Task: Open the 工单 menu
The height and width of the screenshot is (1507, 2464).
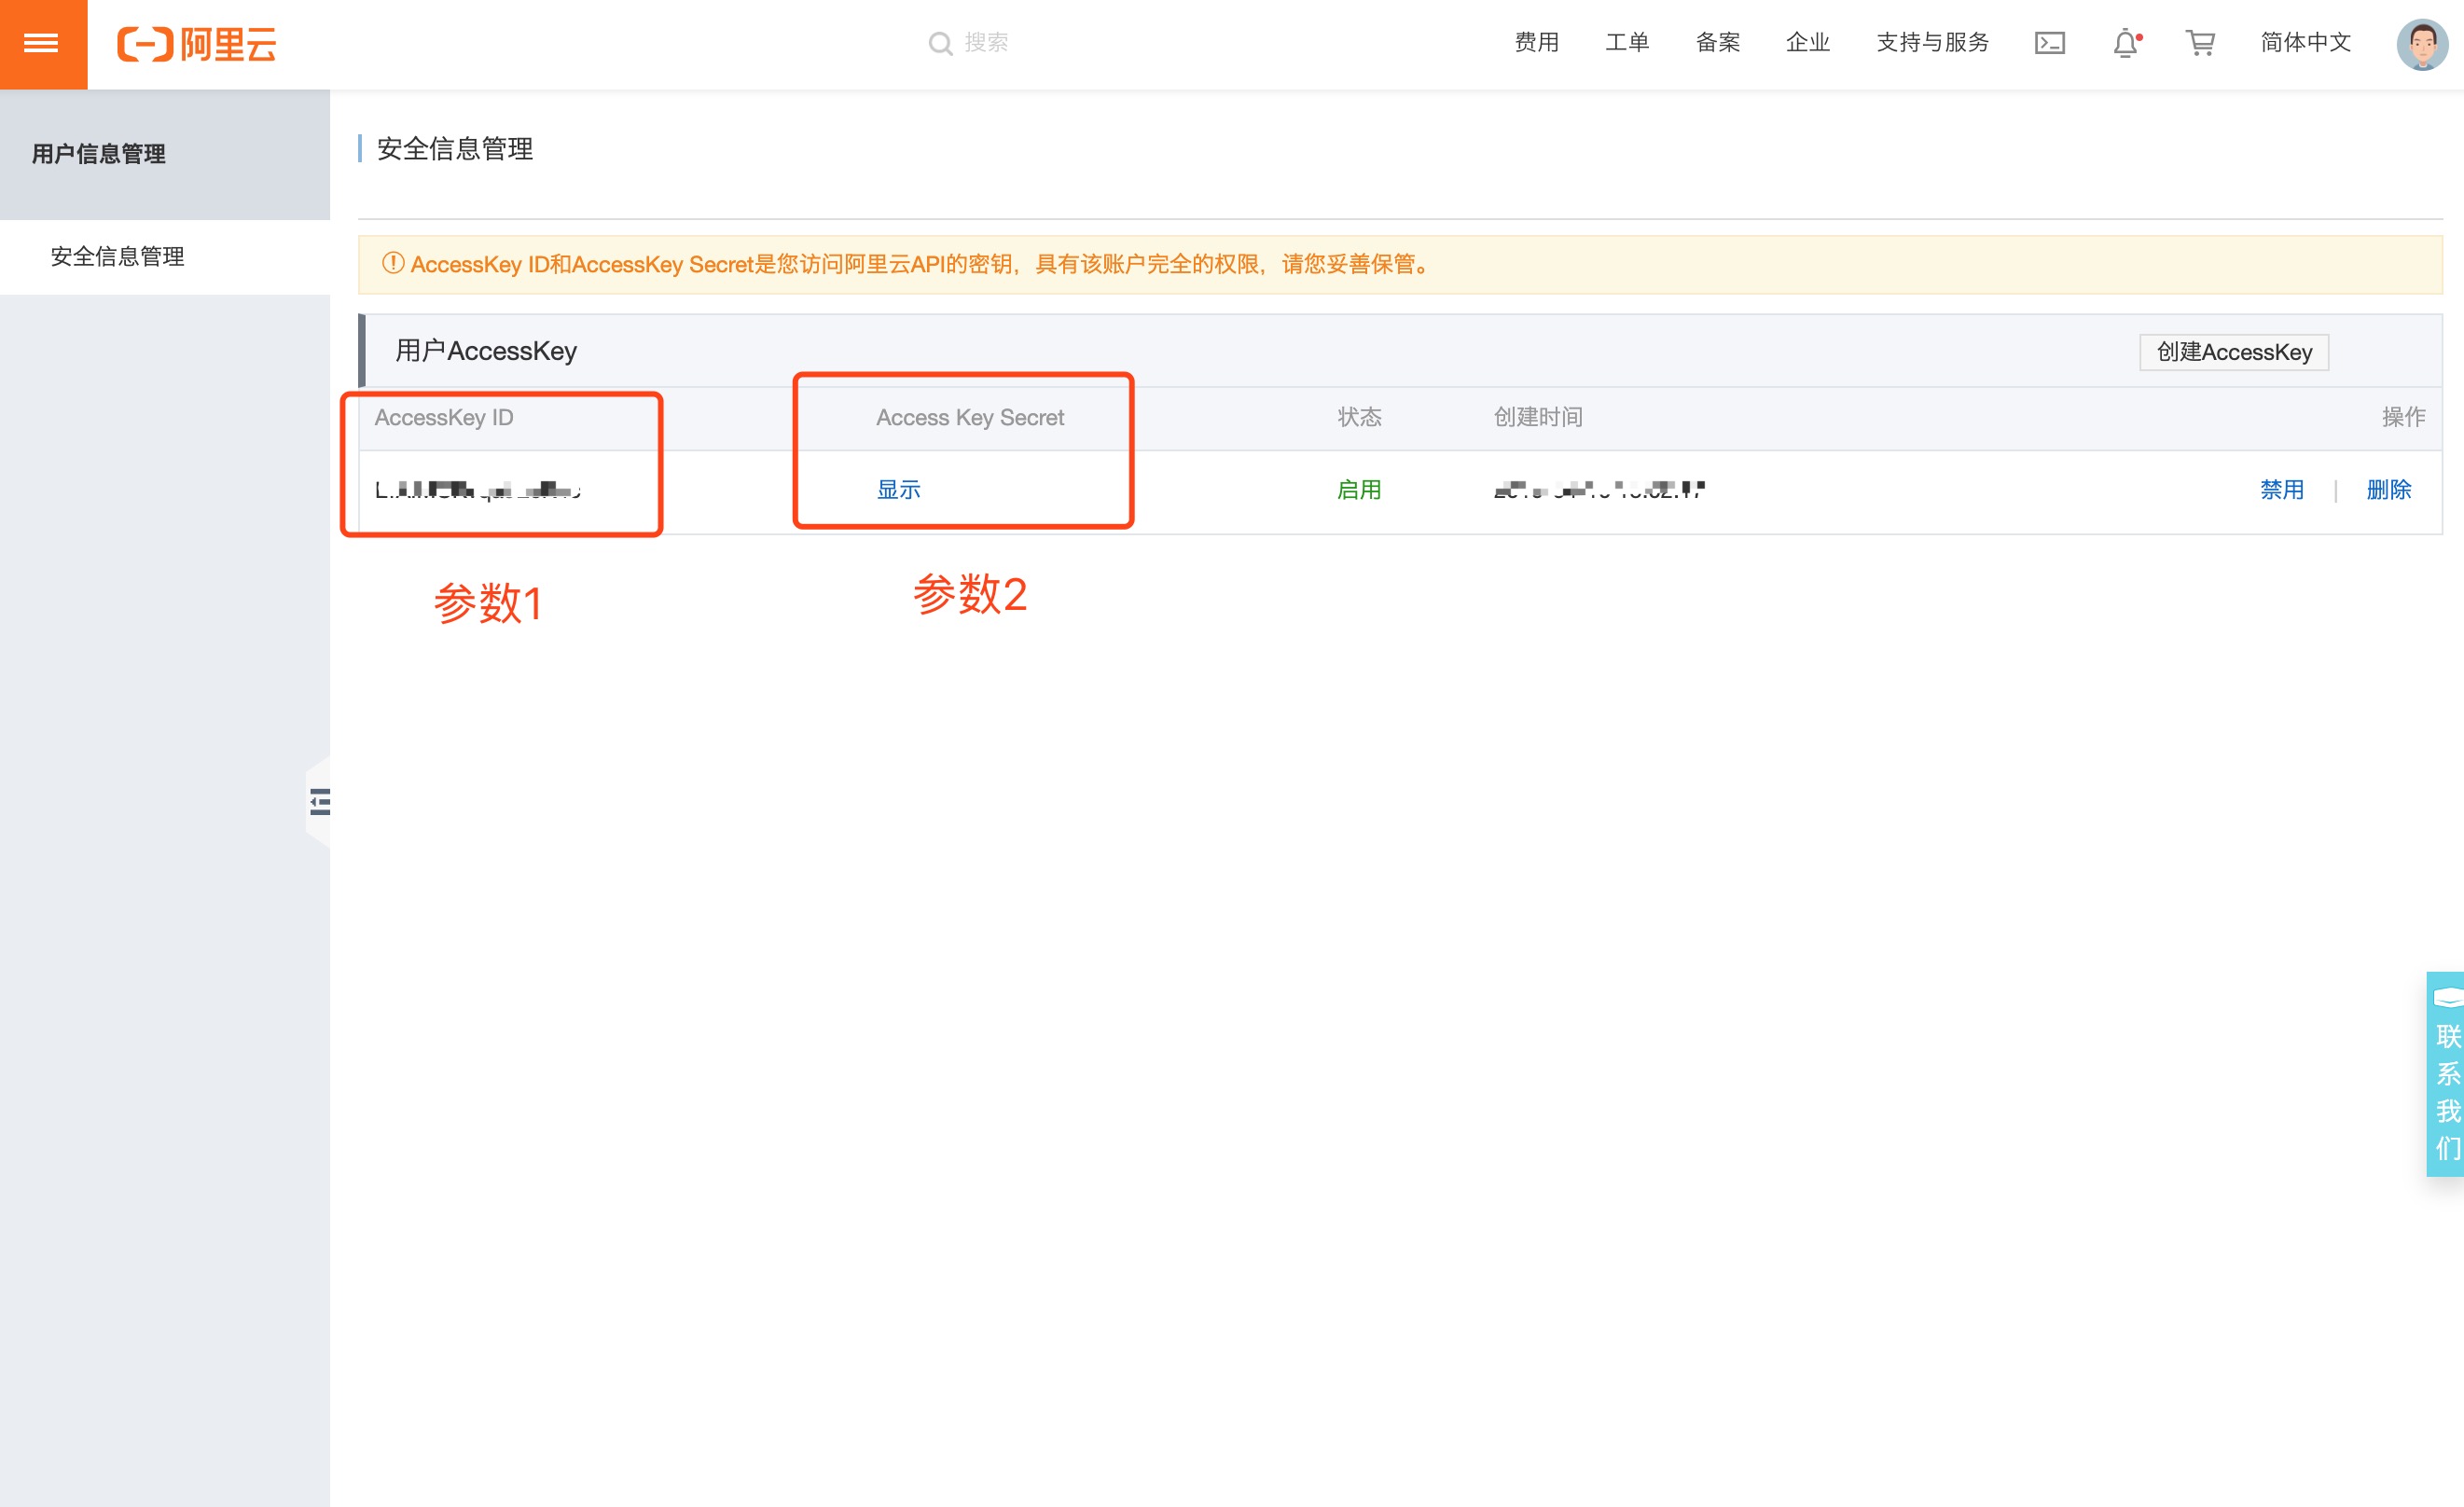Action: coord(1626,43)
